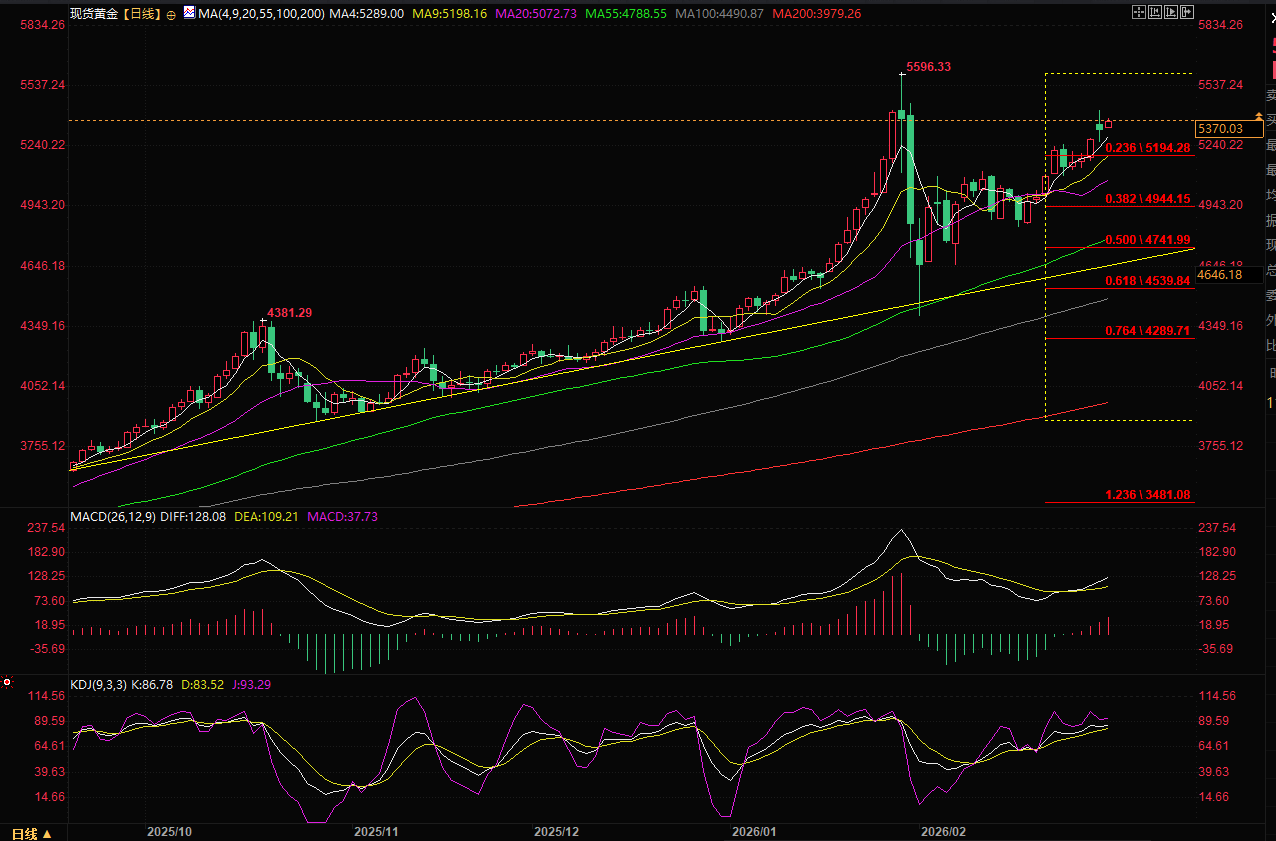Click the red alert dot icon
Viewport: 1276px width, 841px height.
click(6, 682)
